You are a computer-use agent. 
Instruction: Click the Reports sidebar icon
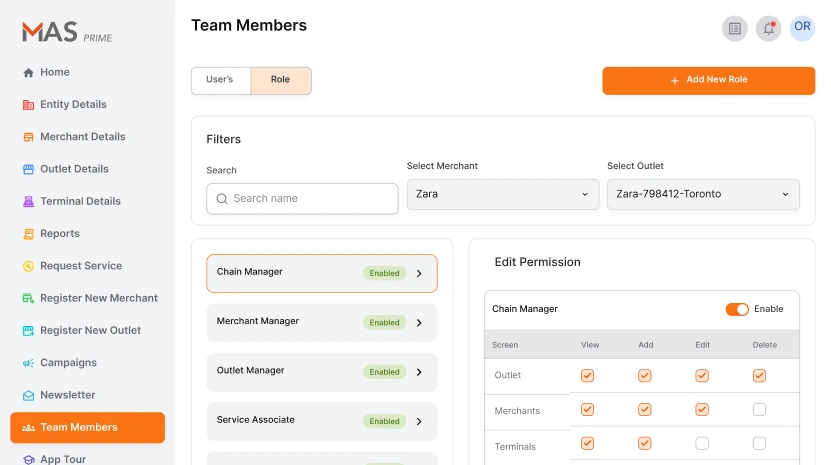[28, 234]
